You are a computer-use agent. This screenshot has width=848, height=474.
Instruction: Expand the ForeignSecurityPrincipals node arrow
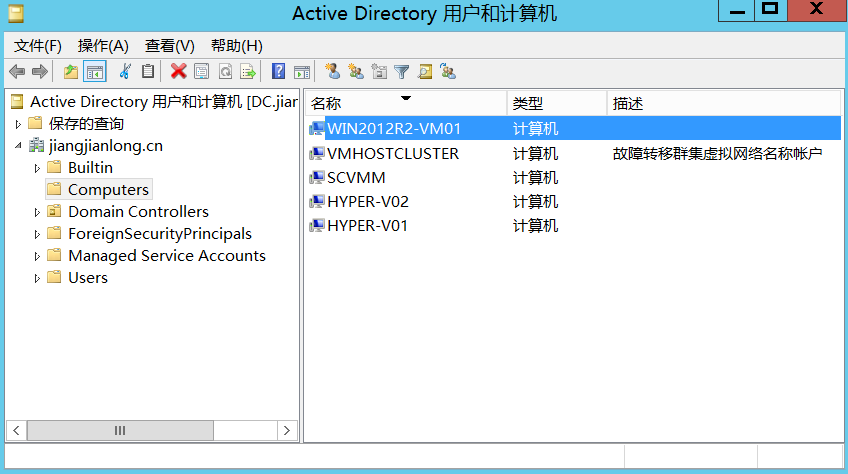click(37, 234)
